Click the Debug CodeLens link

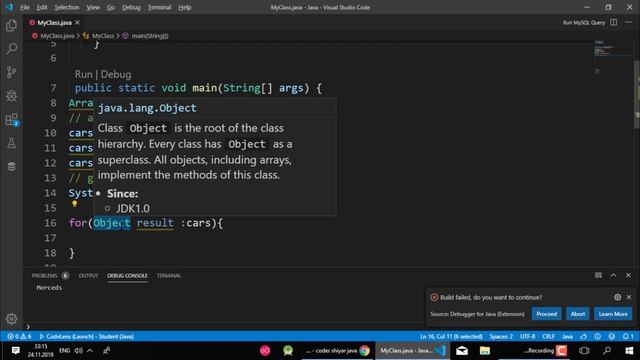click(x=116, y=74)
